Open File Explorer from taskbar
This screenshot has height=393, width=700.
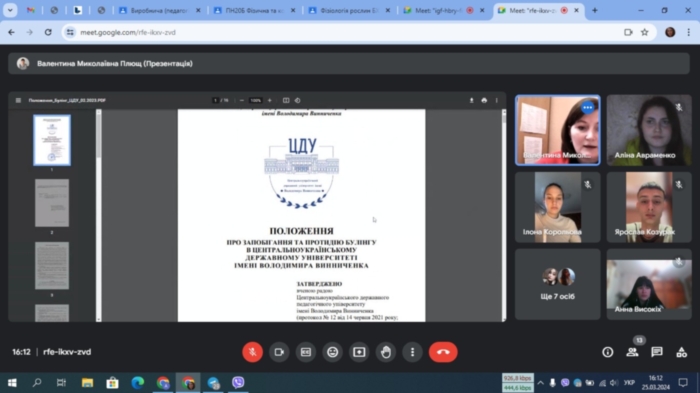[87, 383]
